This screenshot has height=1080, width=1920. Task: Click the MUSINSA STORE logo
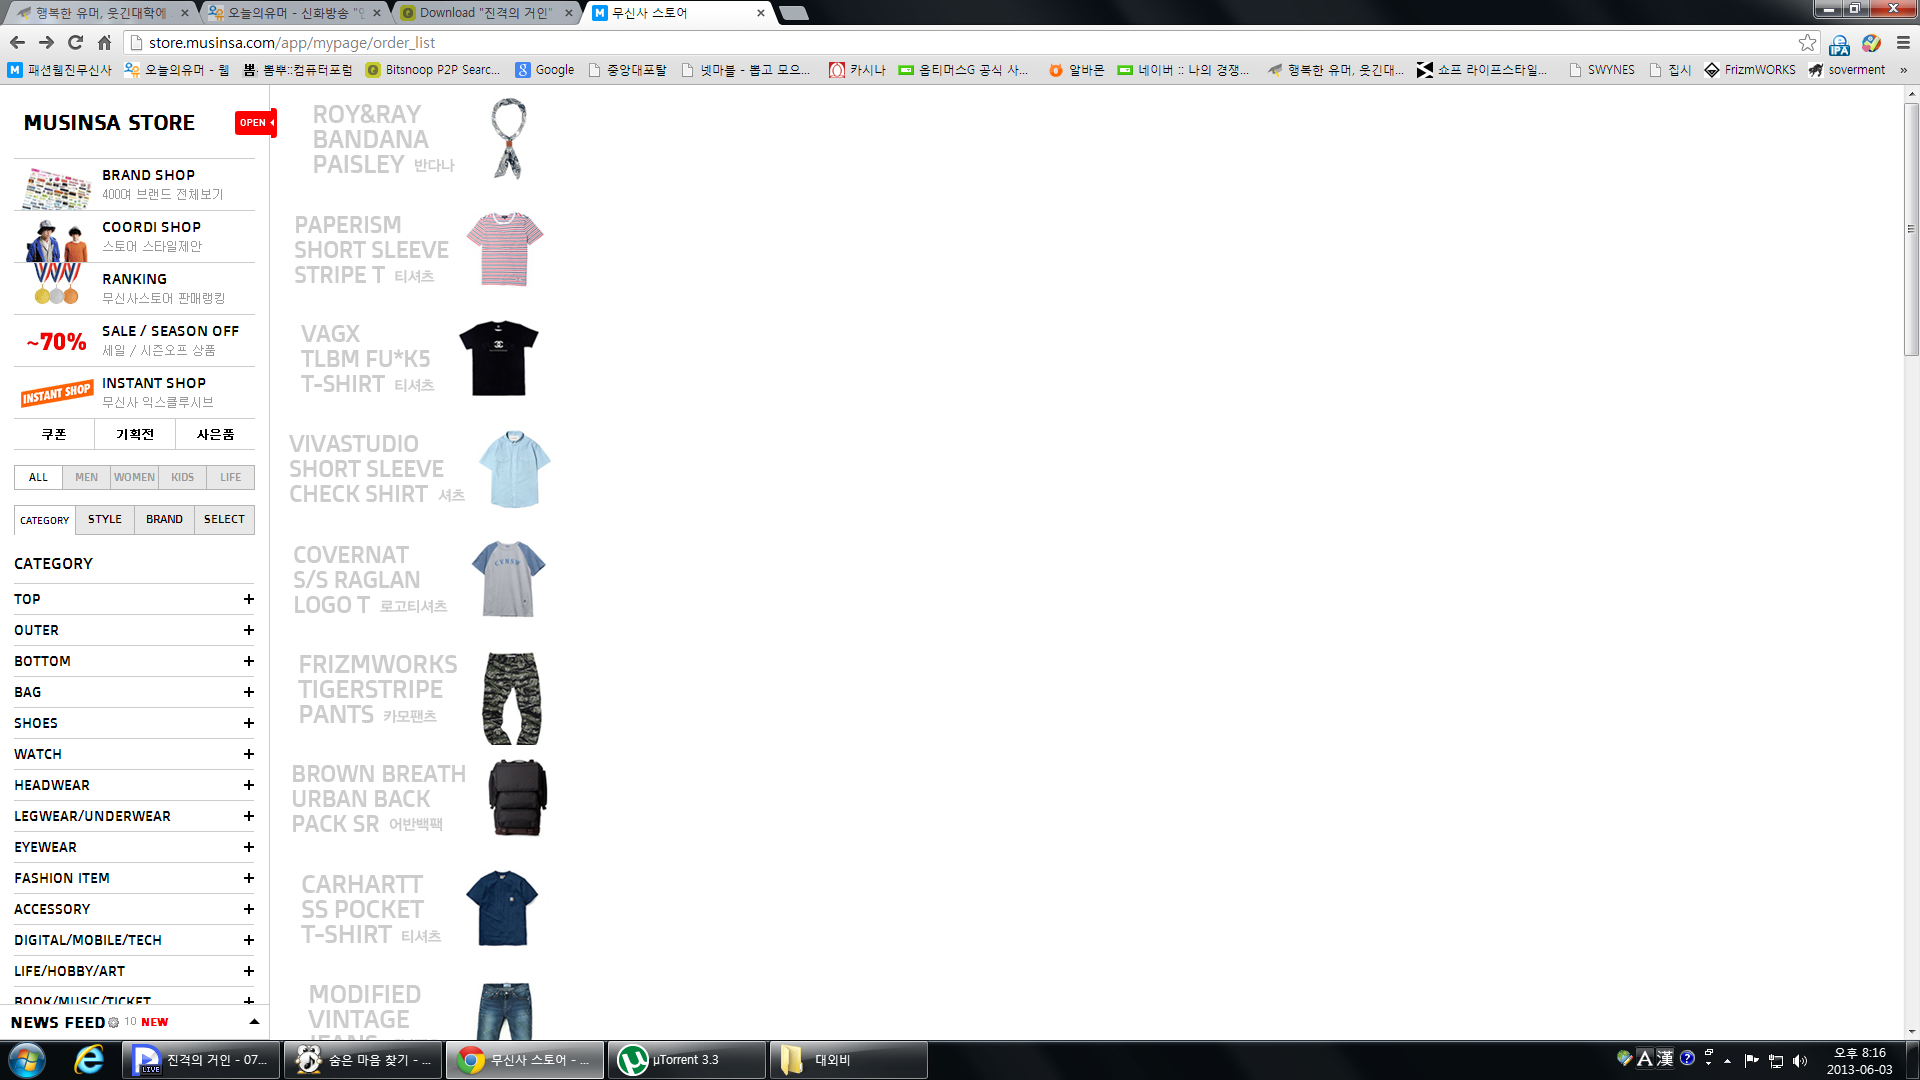click(x=109, y=123)
